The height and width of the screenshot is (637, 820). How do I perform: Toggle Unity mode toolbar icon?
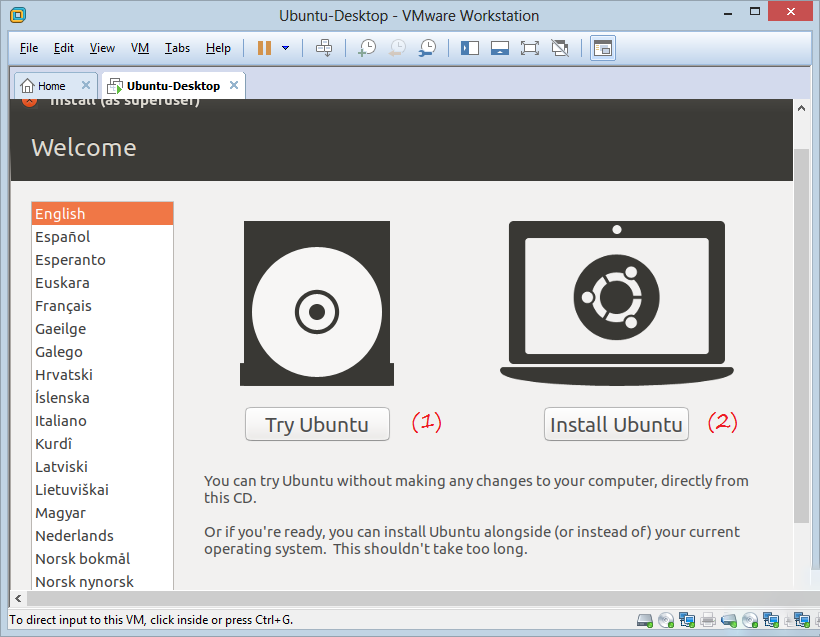pyautogui.click(x=560, y=48)
